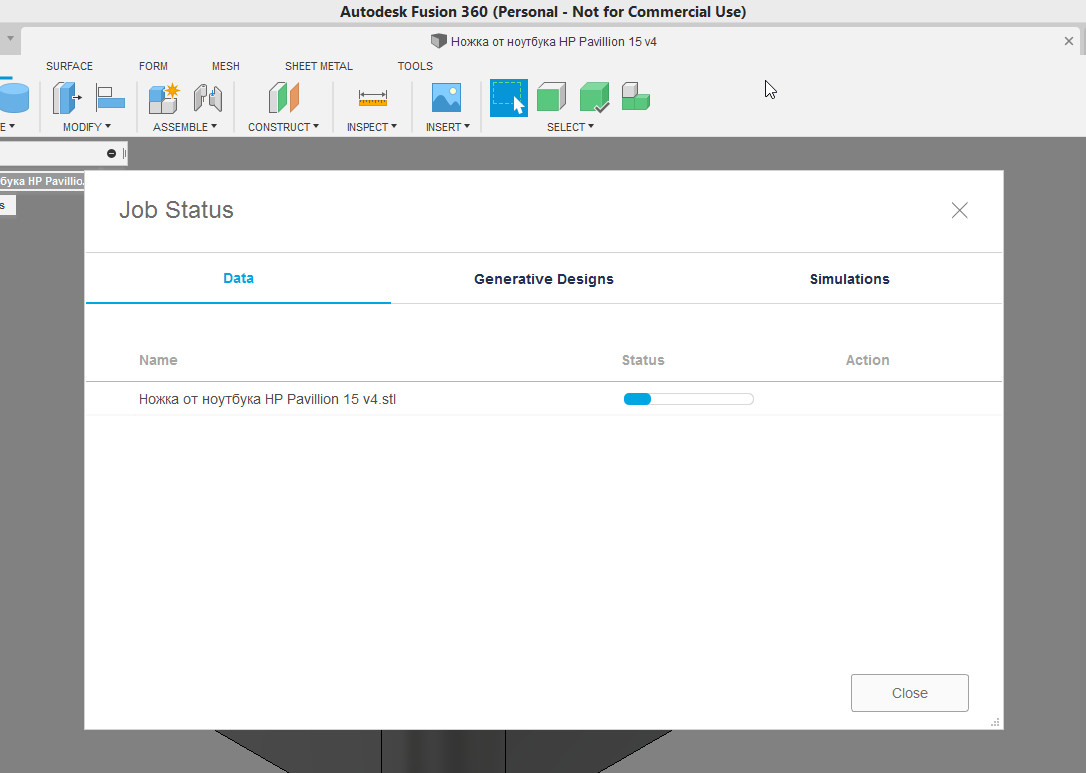Select the Press Pull modify tool
Image resolution: width=1086 pixels, height=773 pixels.
pos(66,98)
